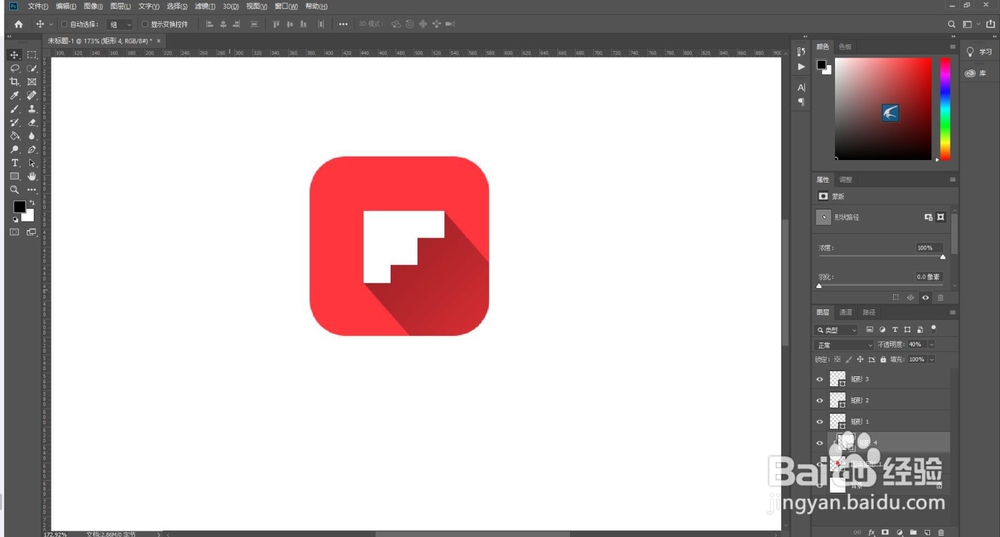Add a layer mask to the layer
This screenshot has height=537, width=1000.
click(x=885, y=532)
